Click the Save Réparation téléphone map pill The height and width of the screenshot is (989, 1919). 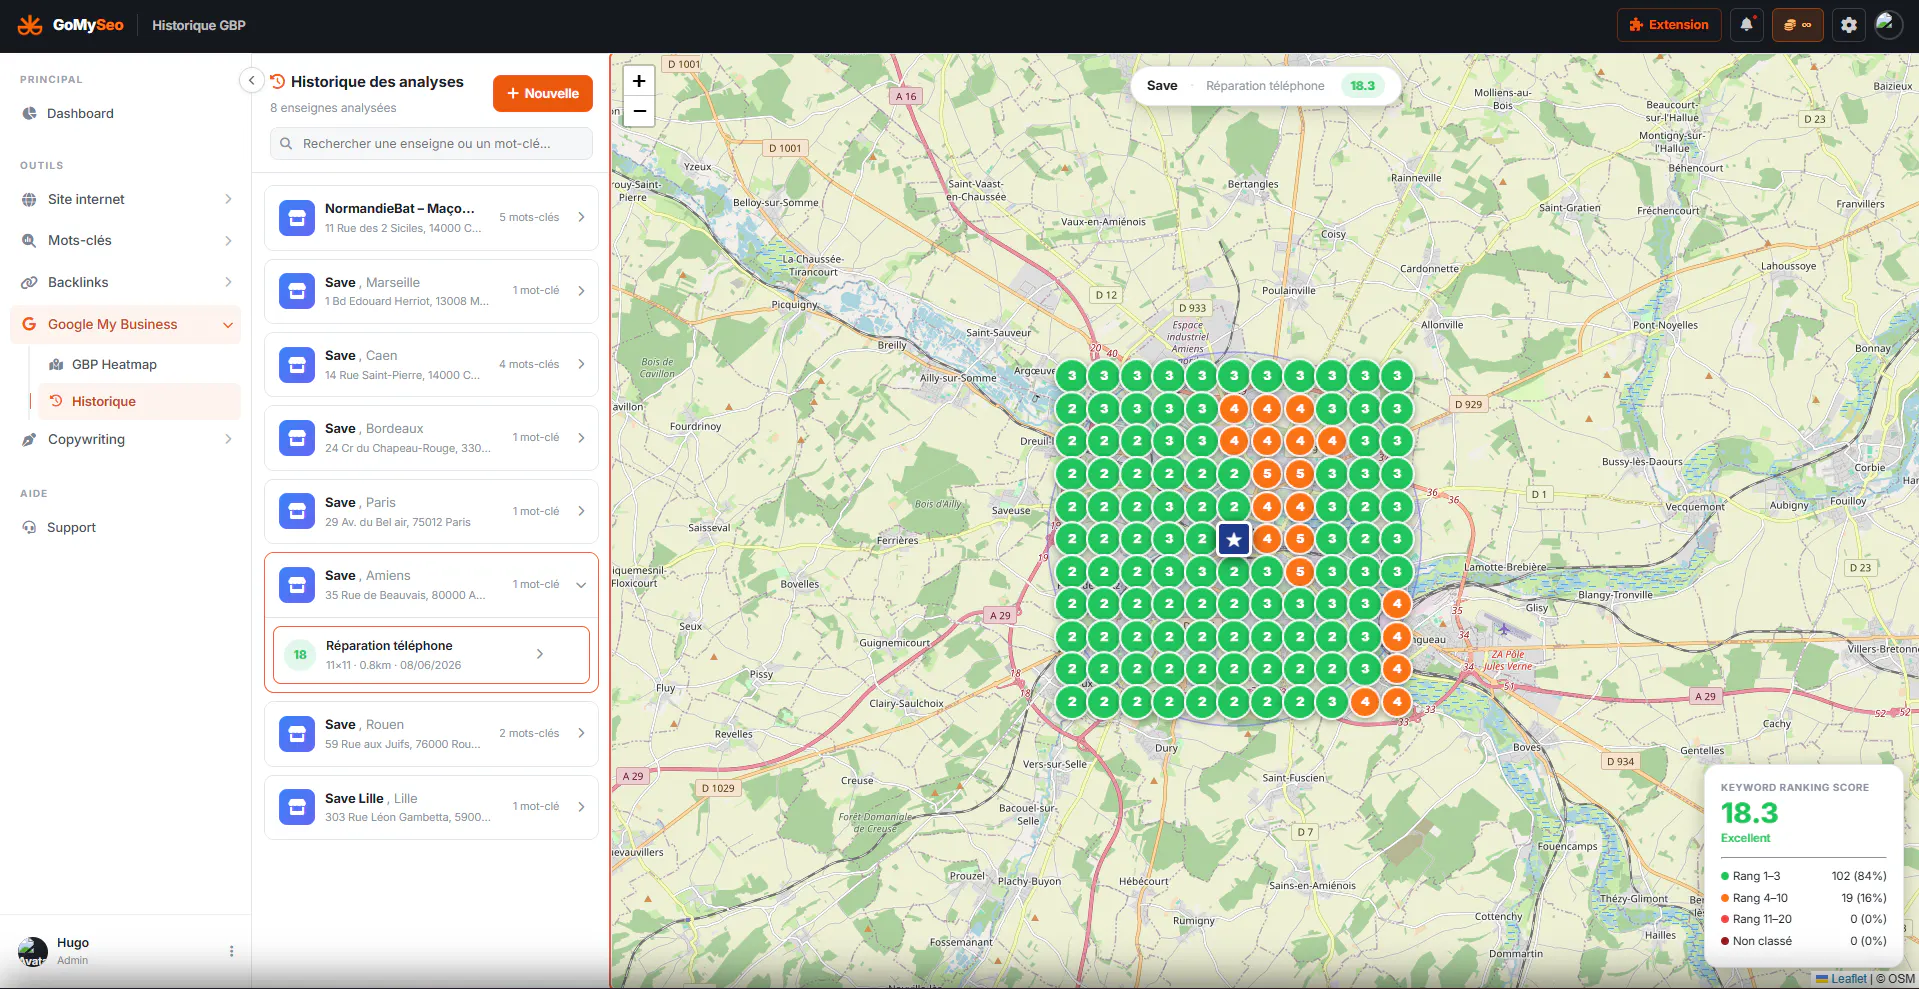(x=1265, y=86)
